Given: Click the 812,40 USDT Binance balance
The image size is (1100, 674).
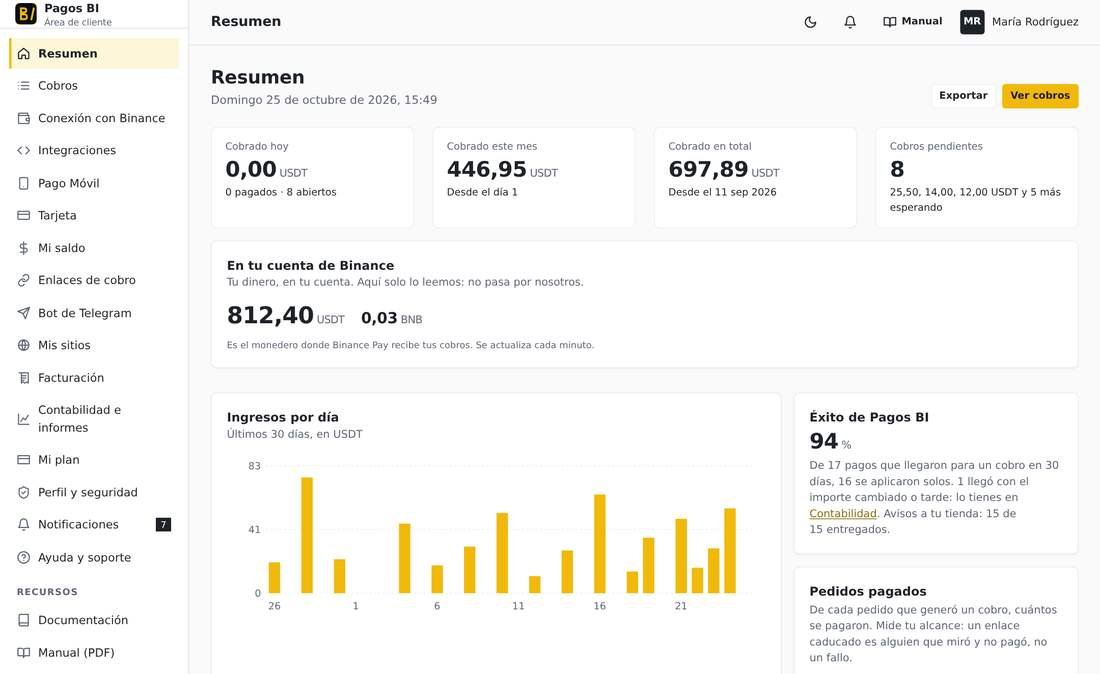Looking at the screenshot, I should [286, 316].
